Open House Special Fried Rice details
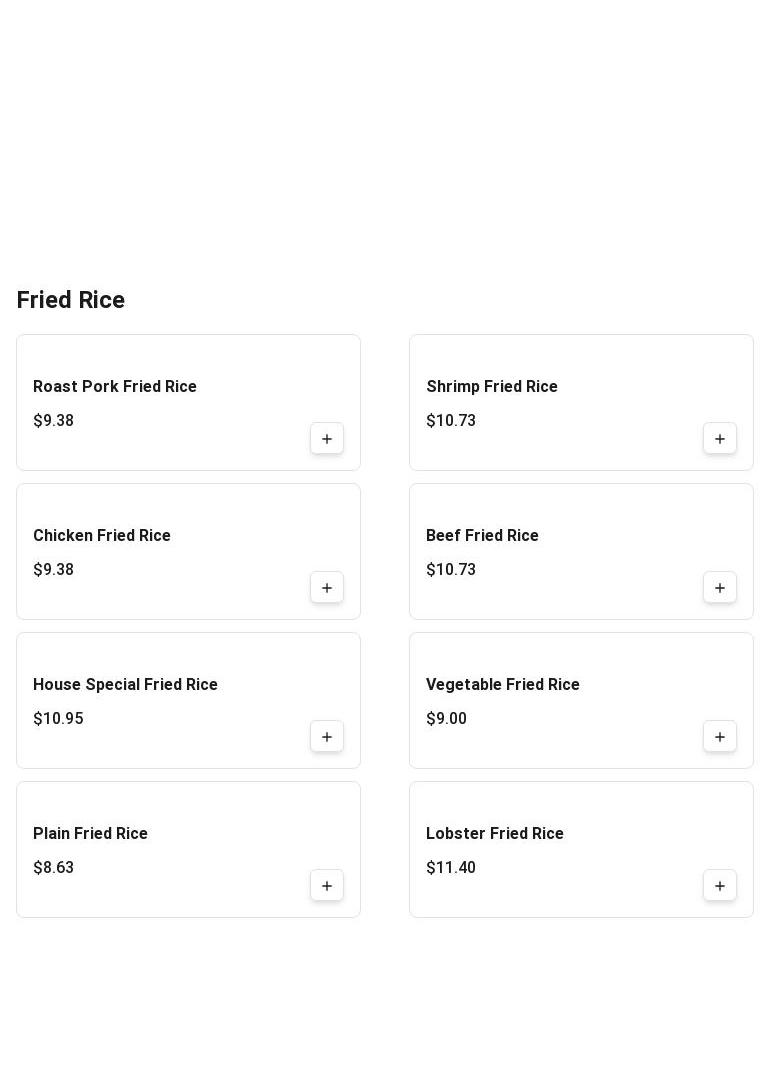Screen dimensions: 770x1083 125,685
